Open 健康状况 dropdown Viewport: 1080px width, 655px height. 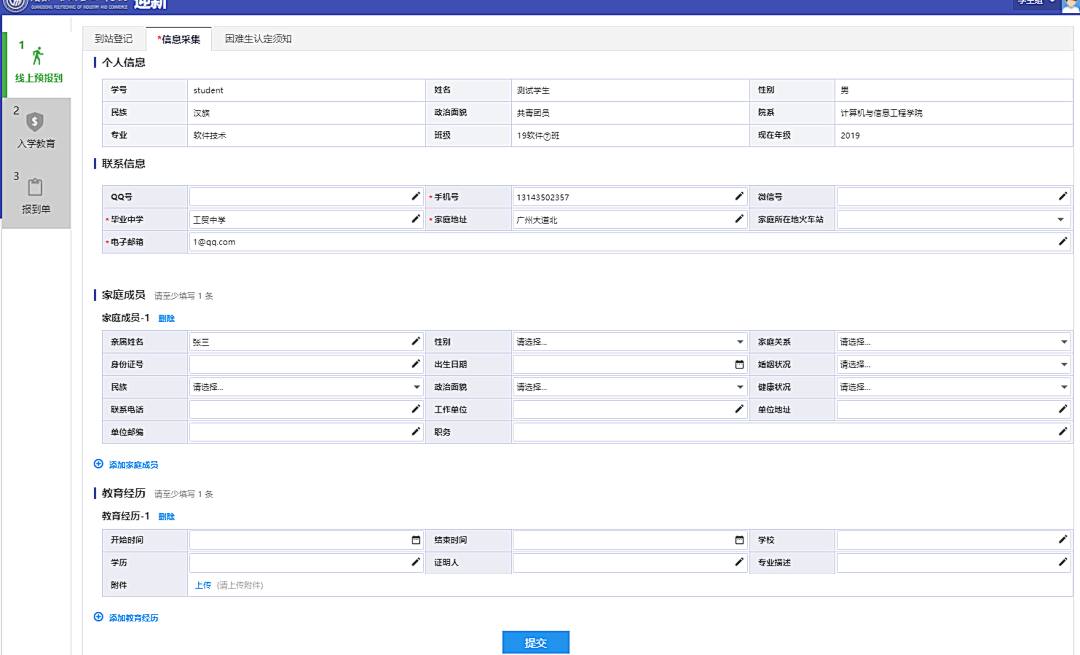click(x=954, y=387)
